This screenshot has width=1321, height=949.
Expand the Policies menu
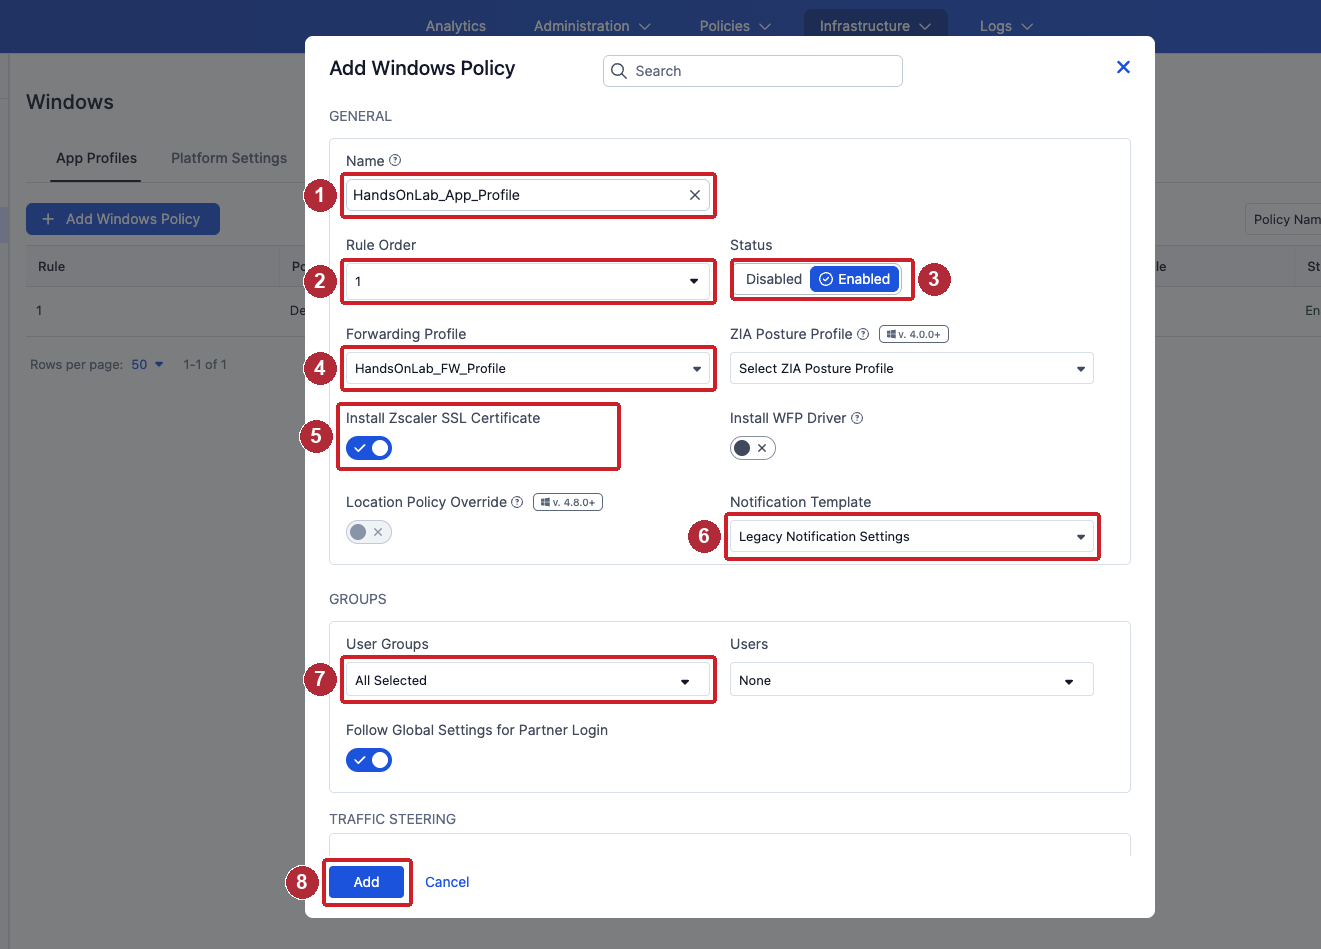735,26
